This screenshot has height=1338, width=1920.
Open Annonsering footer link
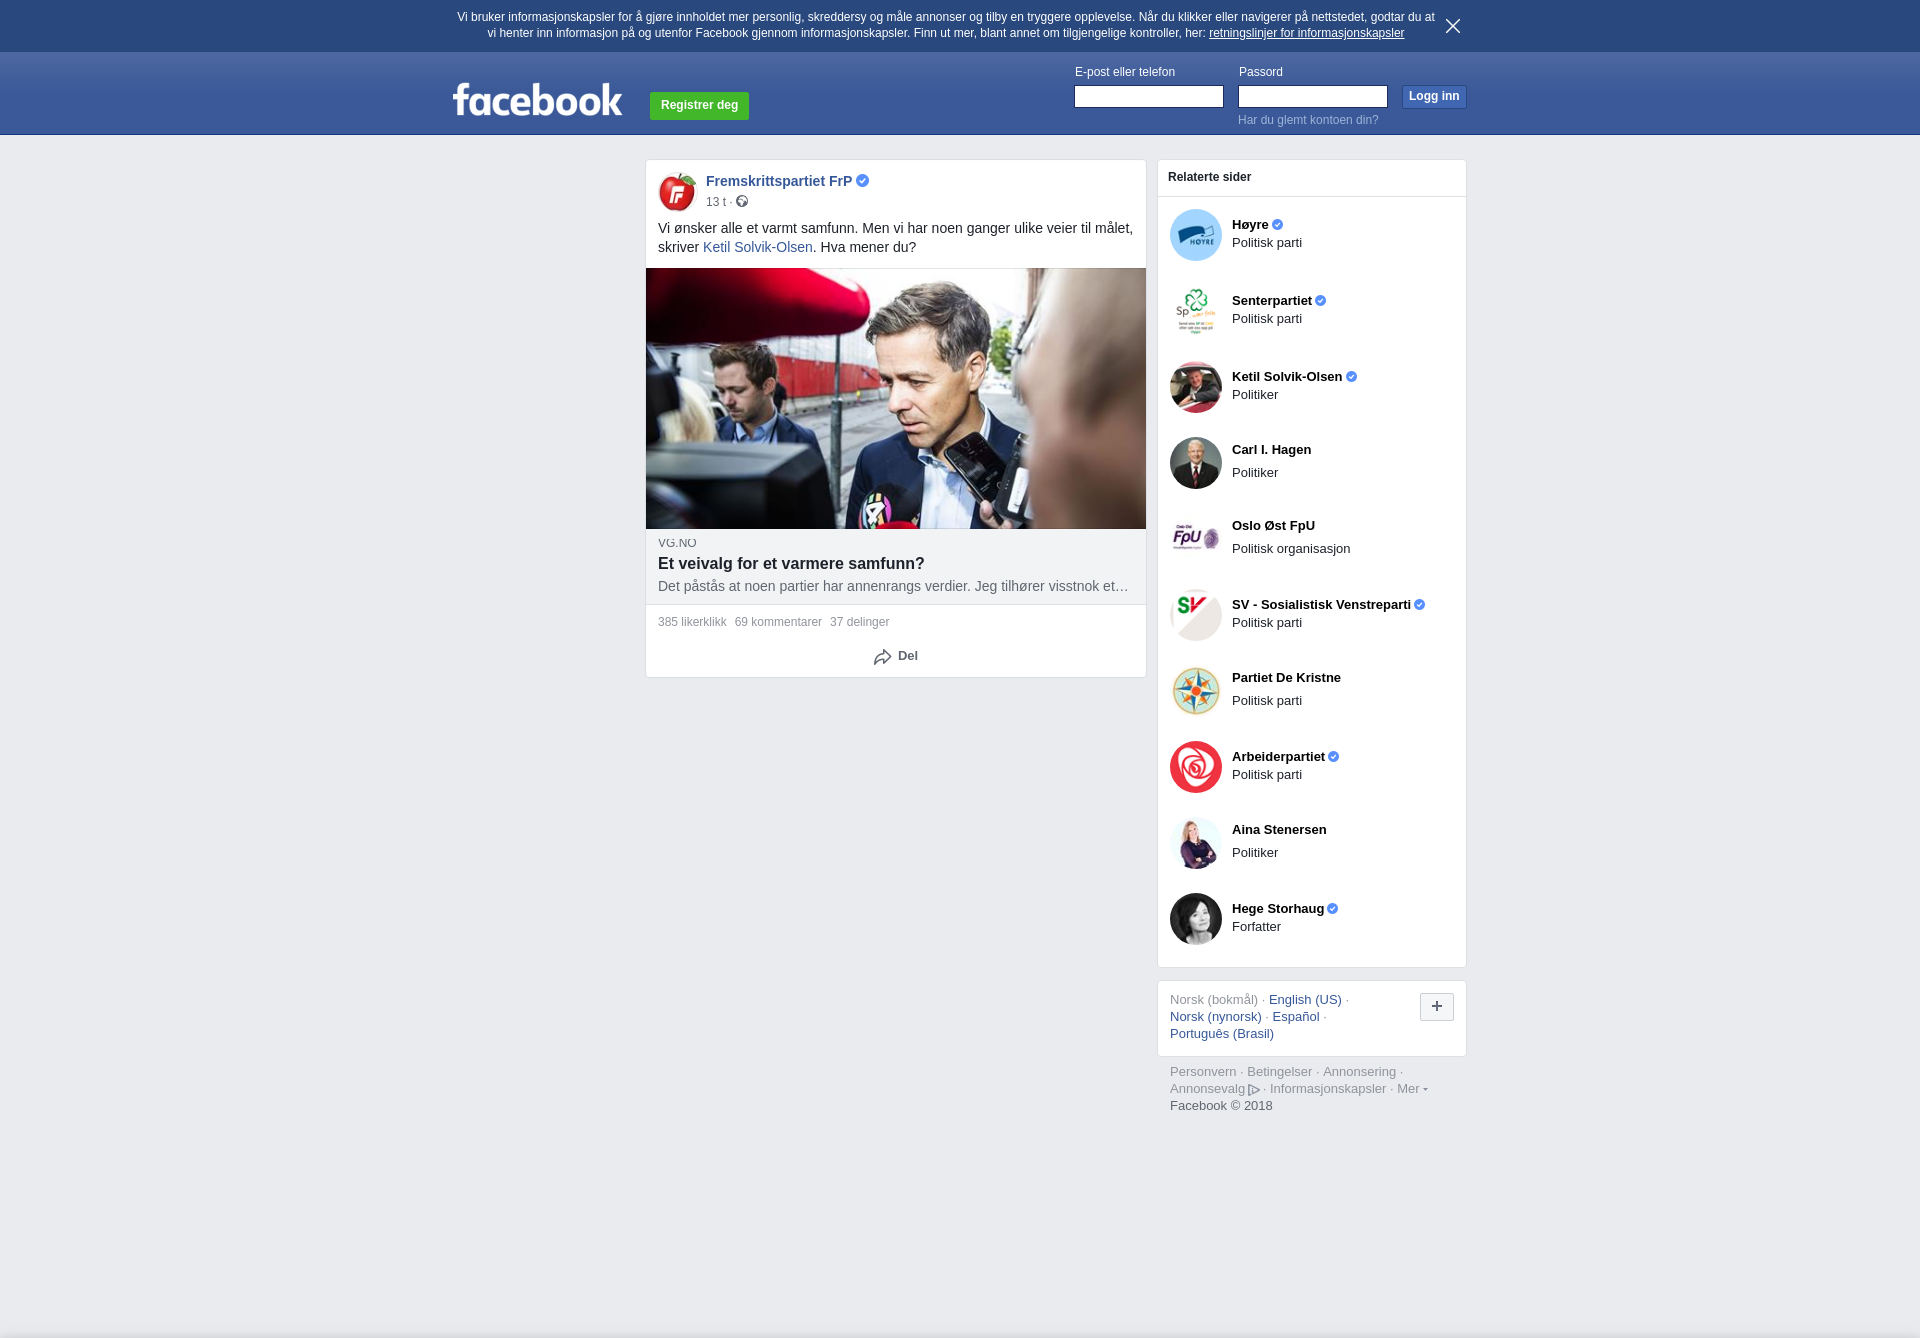click(x=1359, y=1072)
